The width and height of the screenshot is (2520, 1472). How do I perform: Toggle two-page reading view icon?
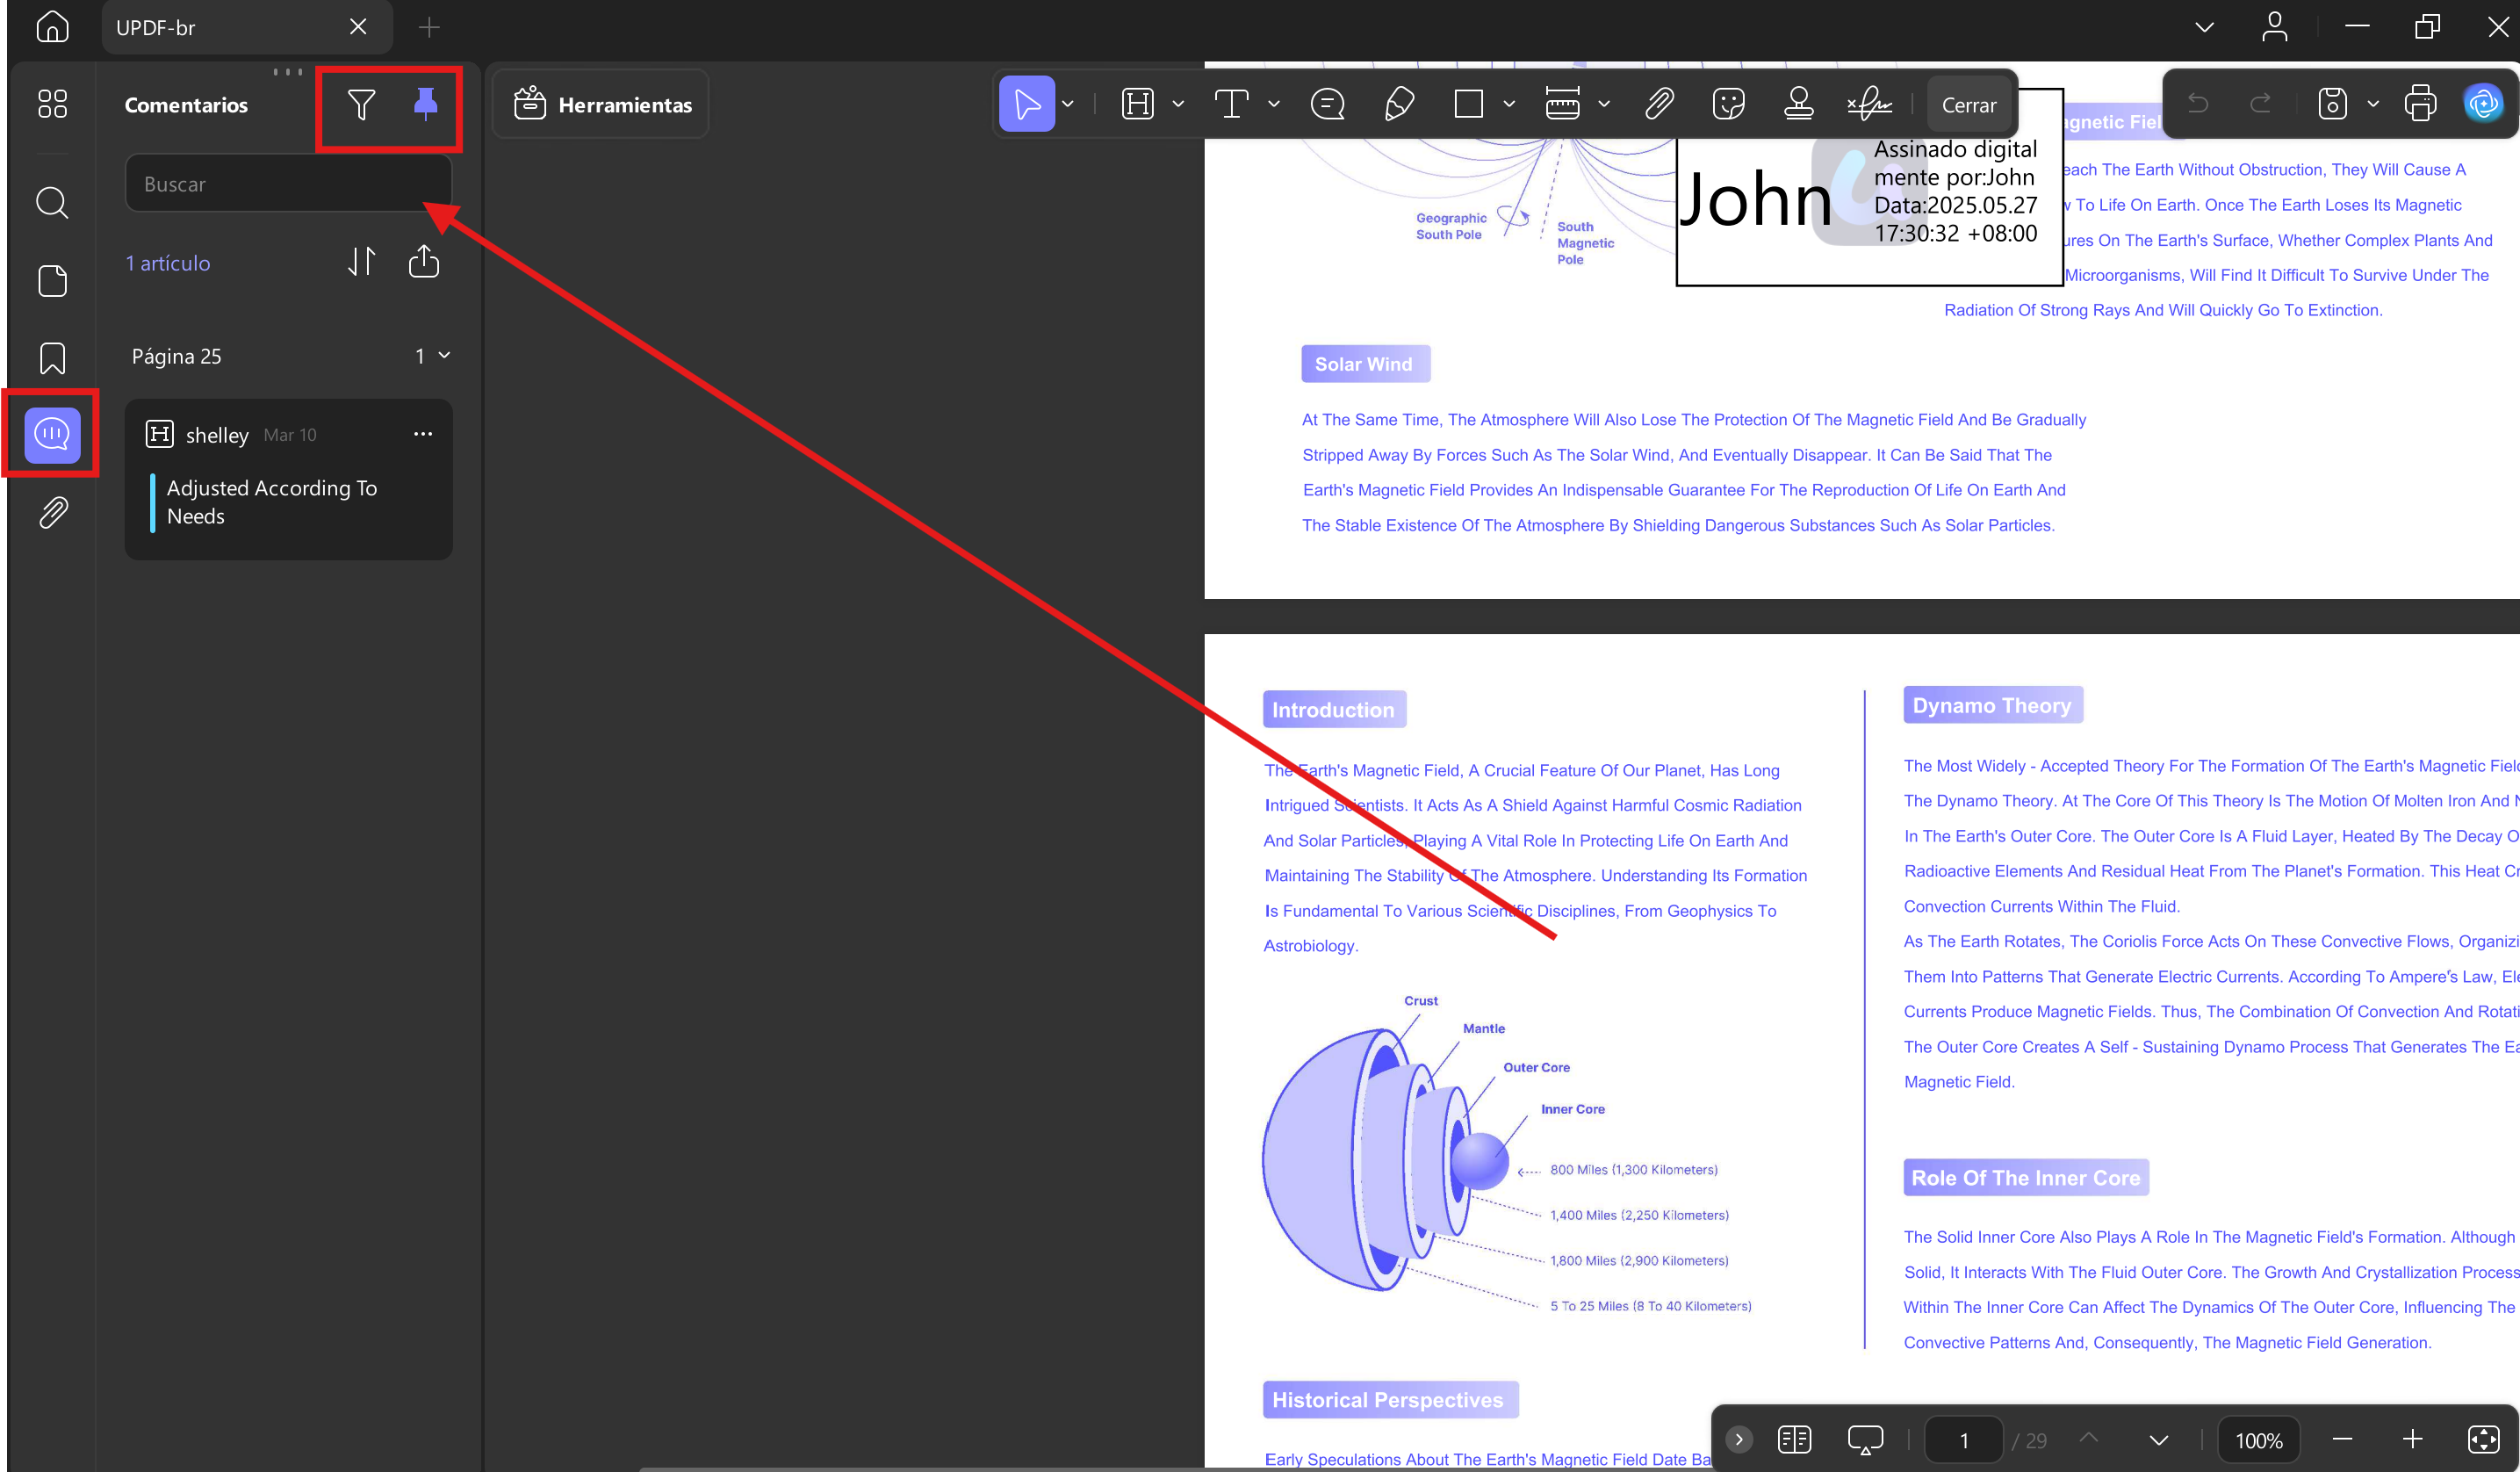tap(1795, 1440)
